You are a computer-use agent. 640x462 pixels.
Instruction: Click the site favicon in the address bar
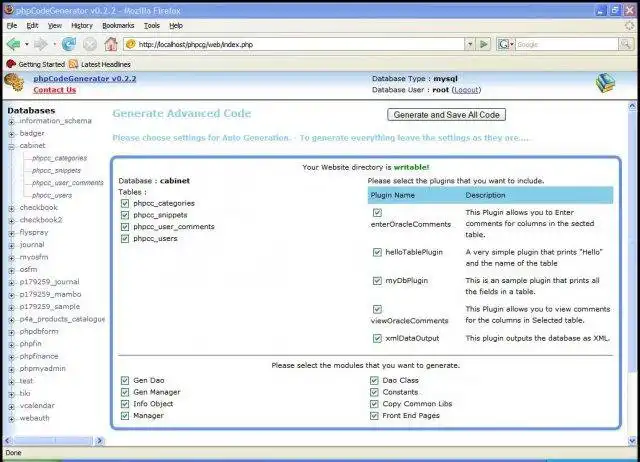tap(131, 44)
